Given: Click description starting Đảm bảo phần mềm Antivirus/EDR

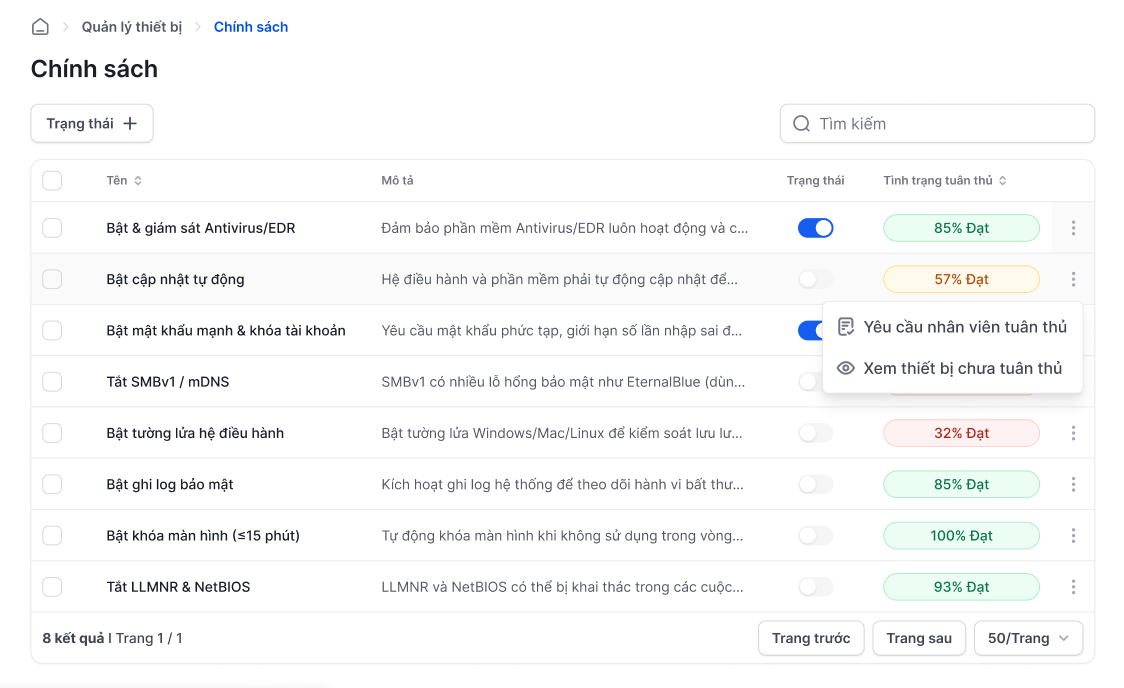Looking at the screenshot, I should click(x=564, y=228).
